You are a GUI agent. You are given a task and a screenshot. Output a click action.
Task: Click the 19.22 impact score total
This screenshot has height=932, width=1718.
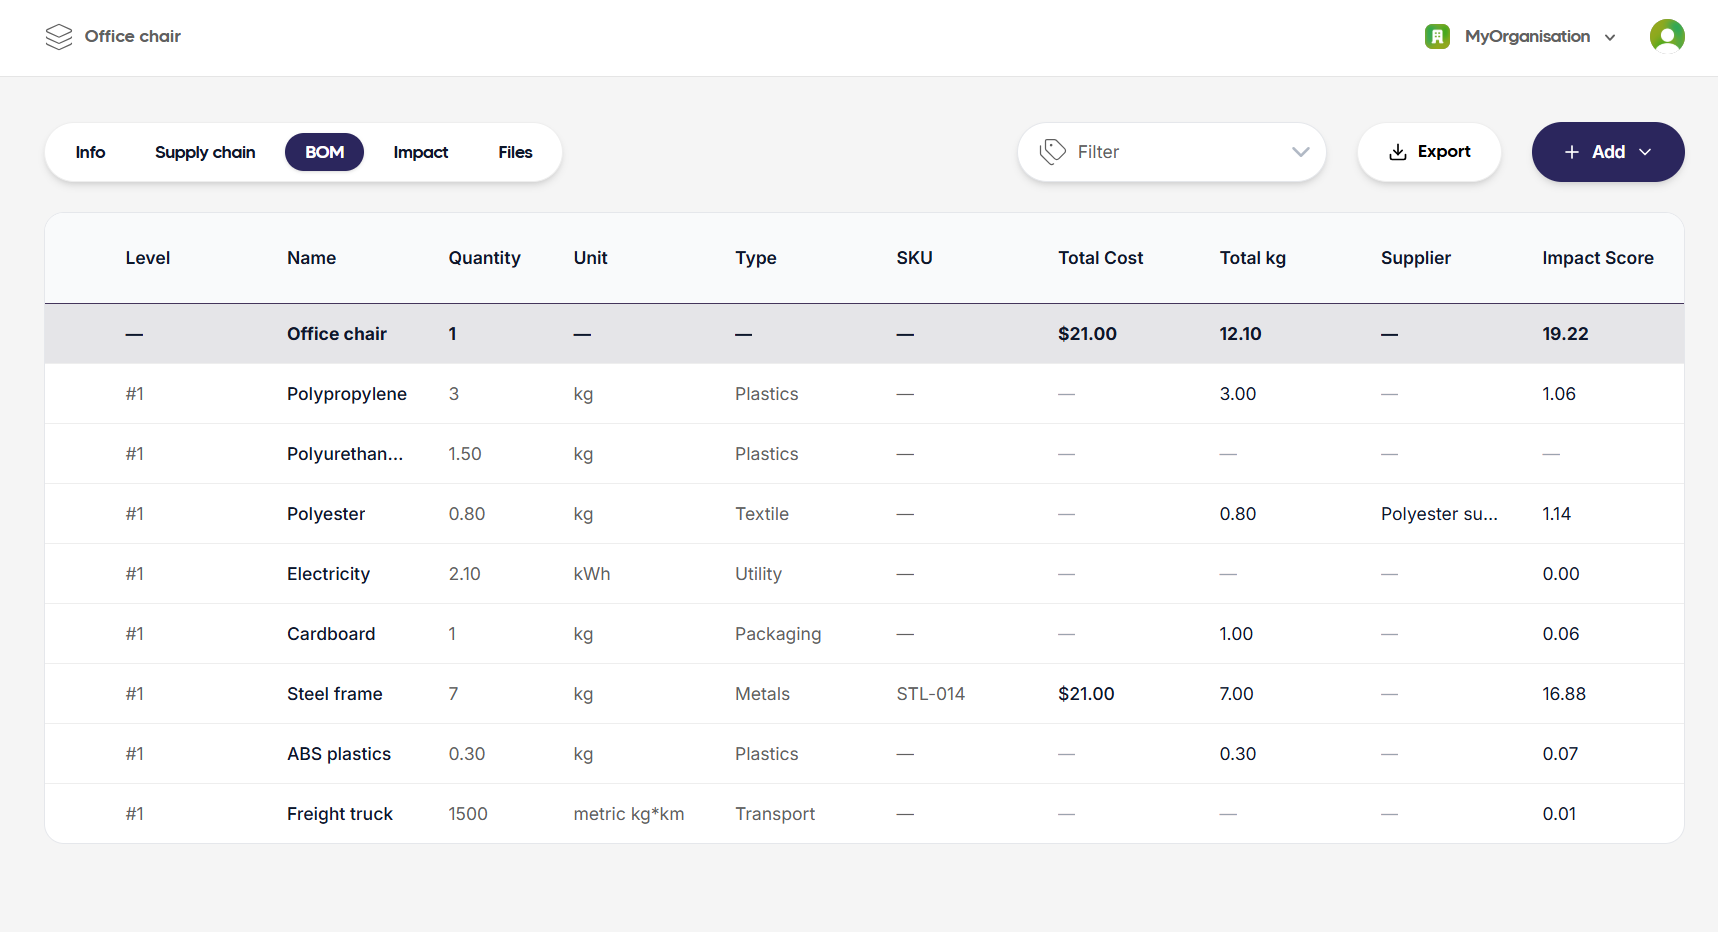[x=1565, y=334]
